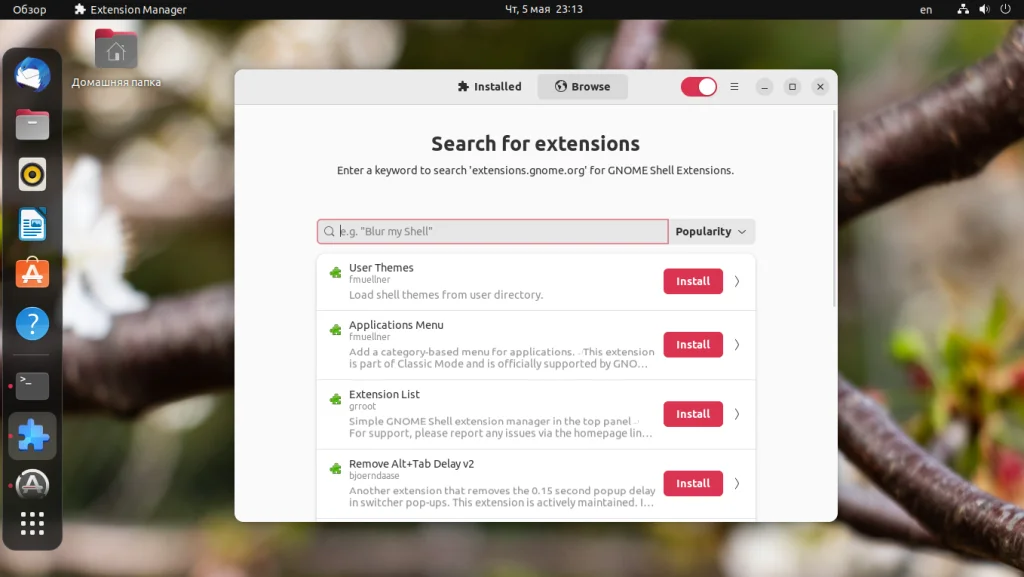
Task: Open the Обзор activities overview
Action: click(x=29, y=9)
